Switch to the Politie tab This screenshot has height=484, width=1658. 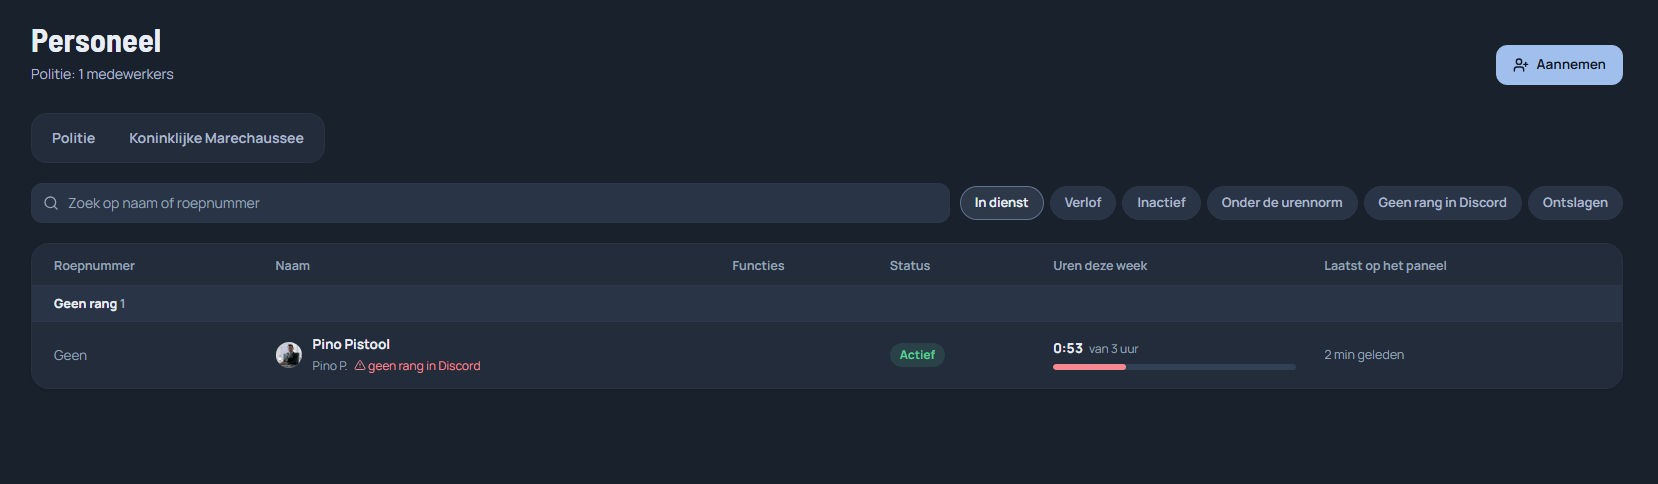click(x=74, y=138)
